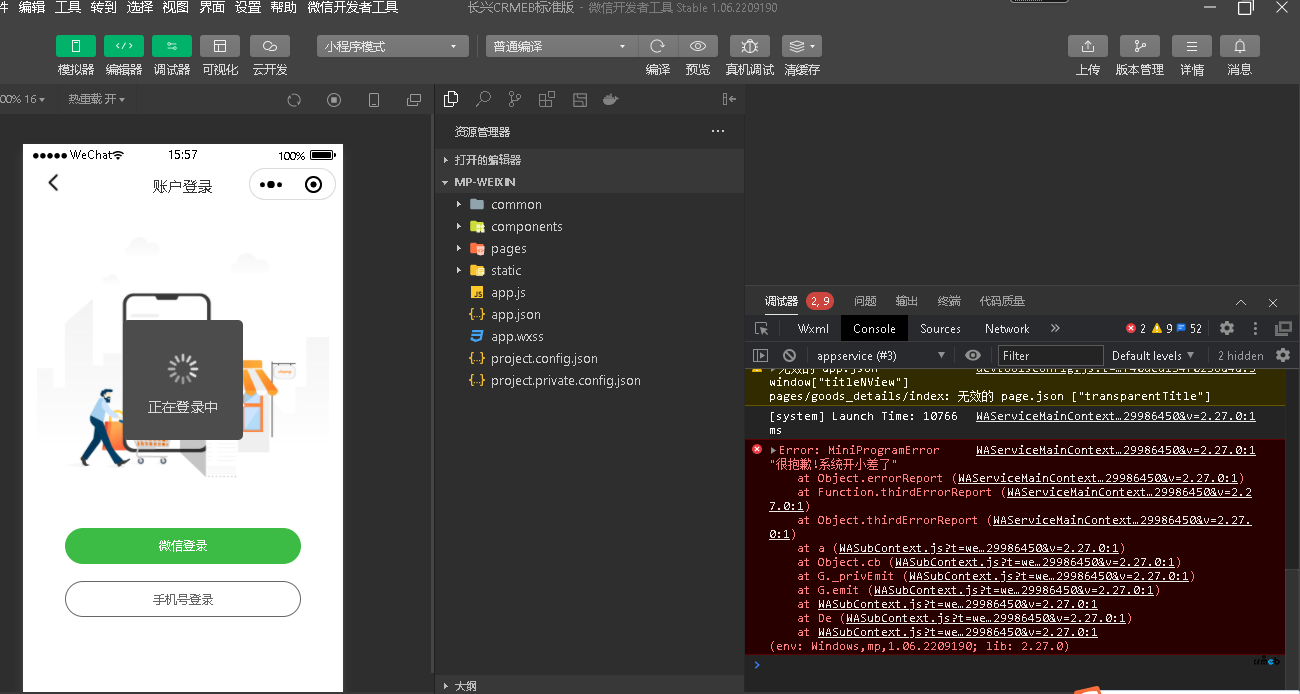Click the detach simulator window icon
The image size is (1300, 694).
(414, 100)
